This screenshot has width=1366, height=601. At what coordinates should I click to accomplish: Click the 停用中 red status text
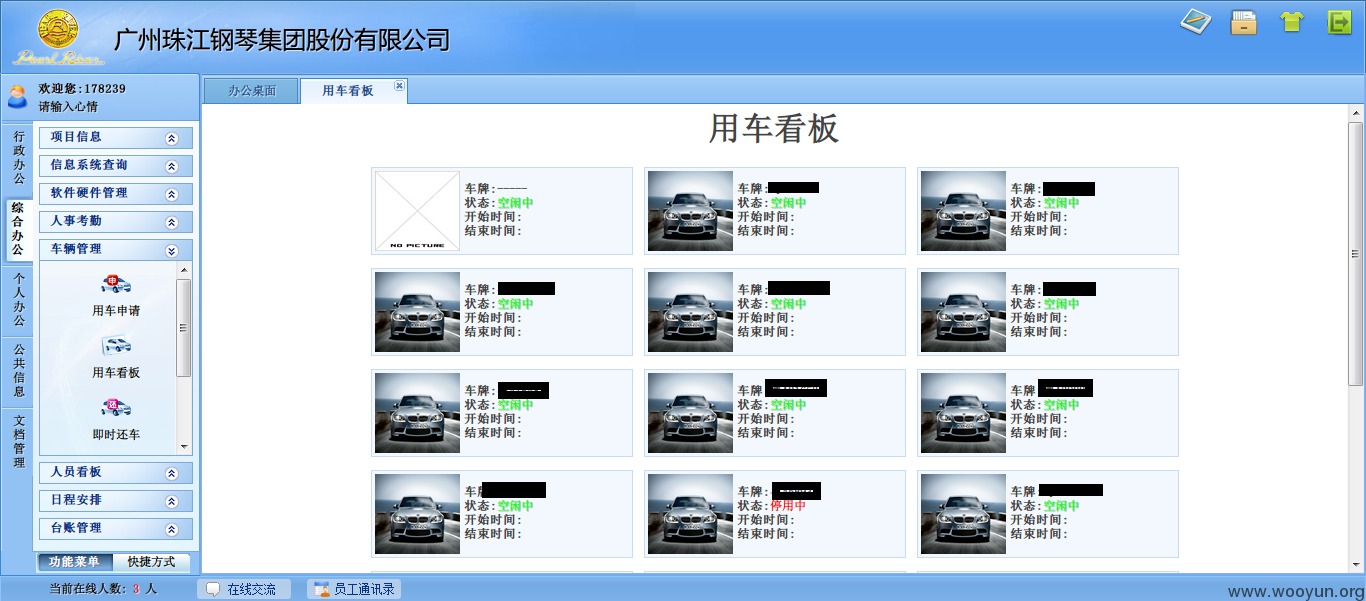tap(789, 506)
